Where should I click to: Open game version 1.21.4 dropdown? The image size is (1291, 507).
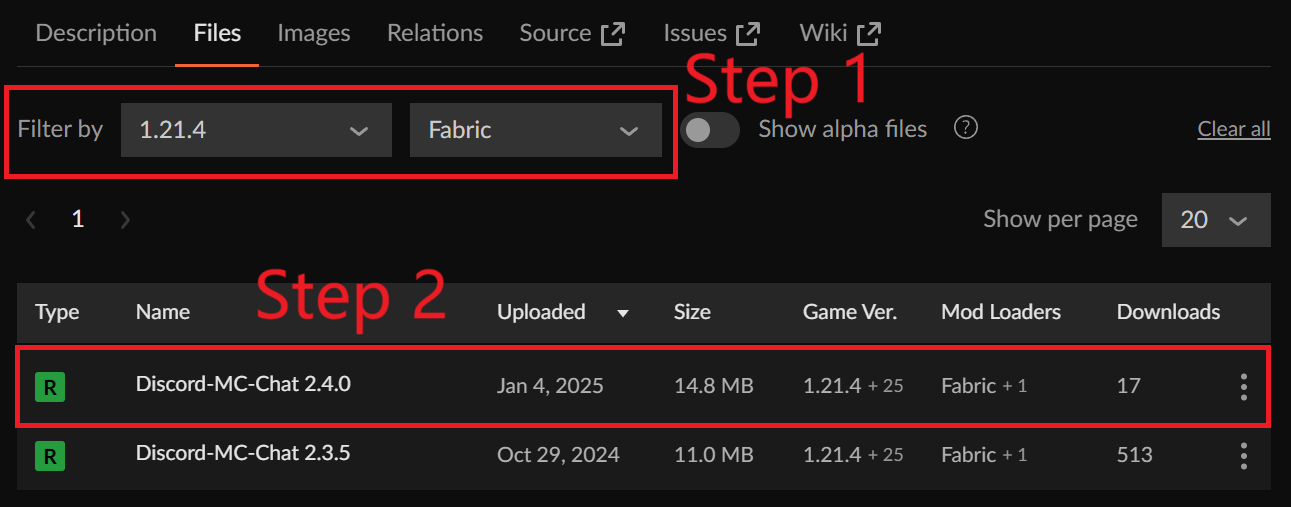coord(255,130)
